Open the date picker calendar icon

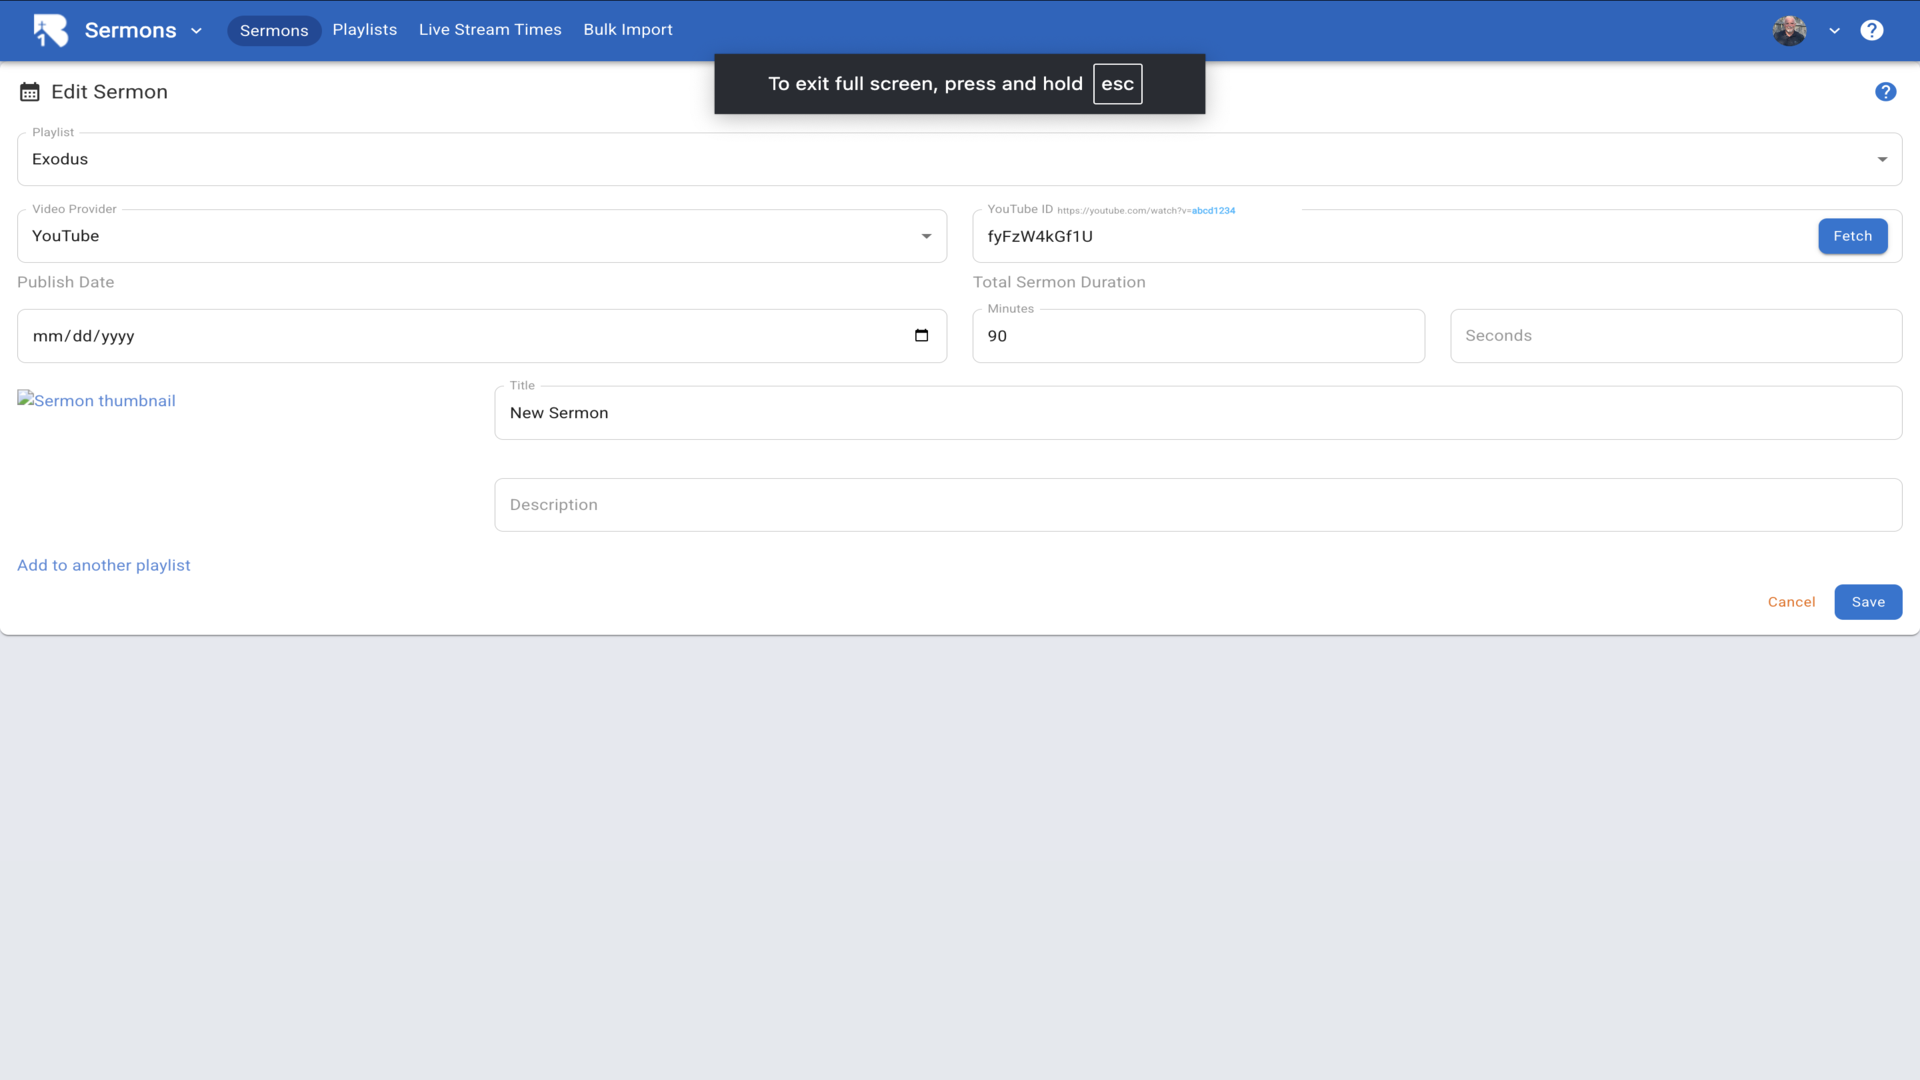(921, 336)
